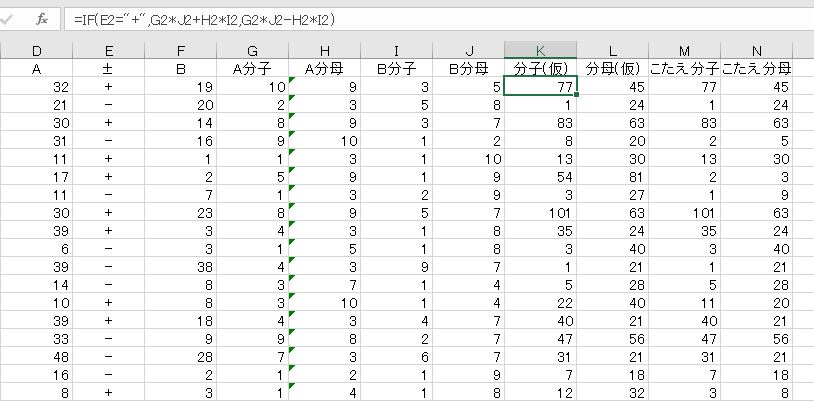This screenshot has height=401, width=814.
Task: Select the cell showing 101 in column M
Action: click(x=684, y=213)
